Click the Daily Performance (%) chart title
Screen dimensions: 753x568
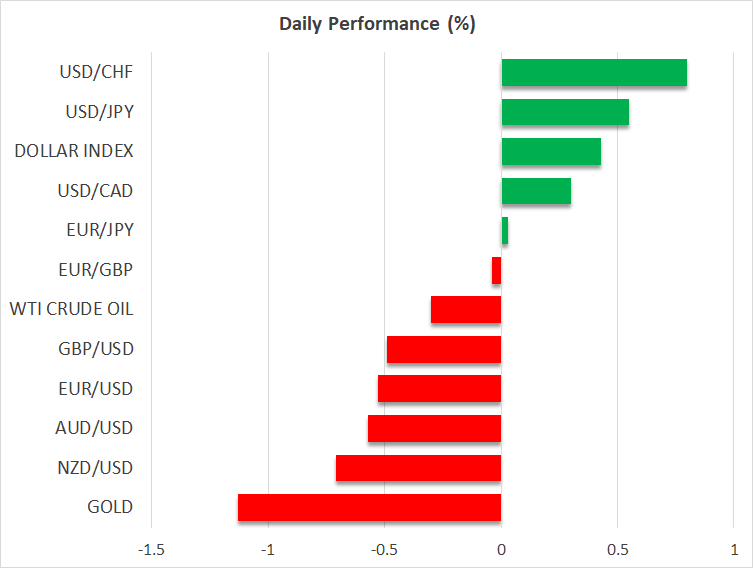click(376, 24)
